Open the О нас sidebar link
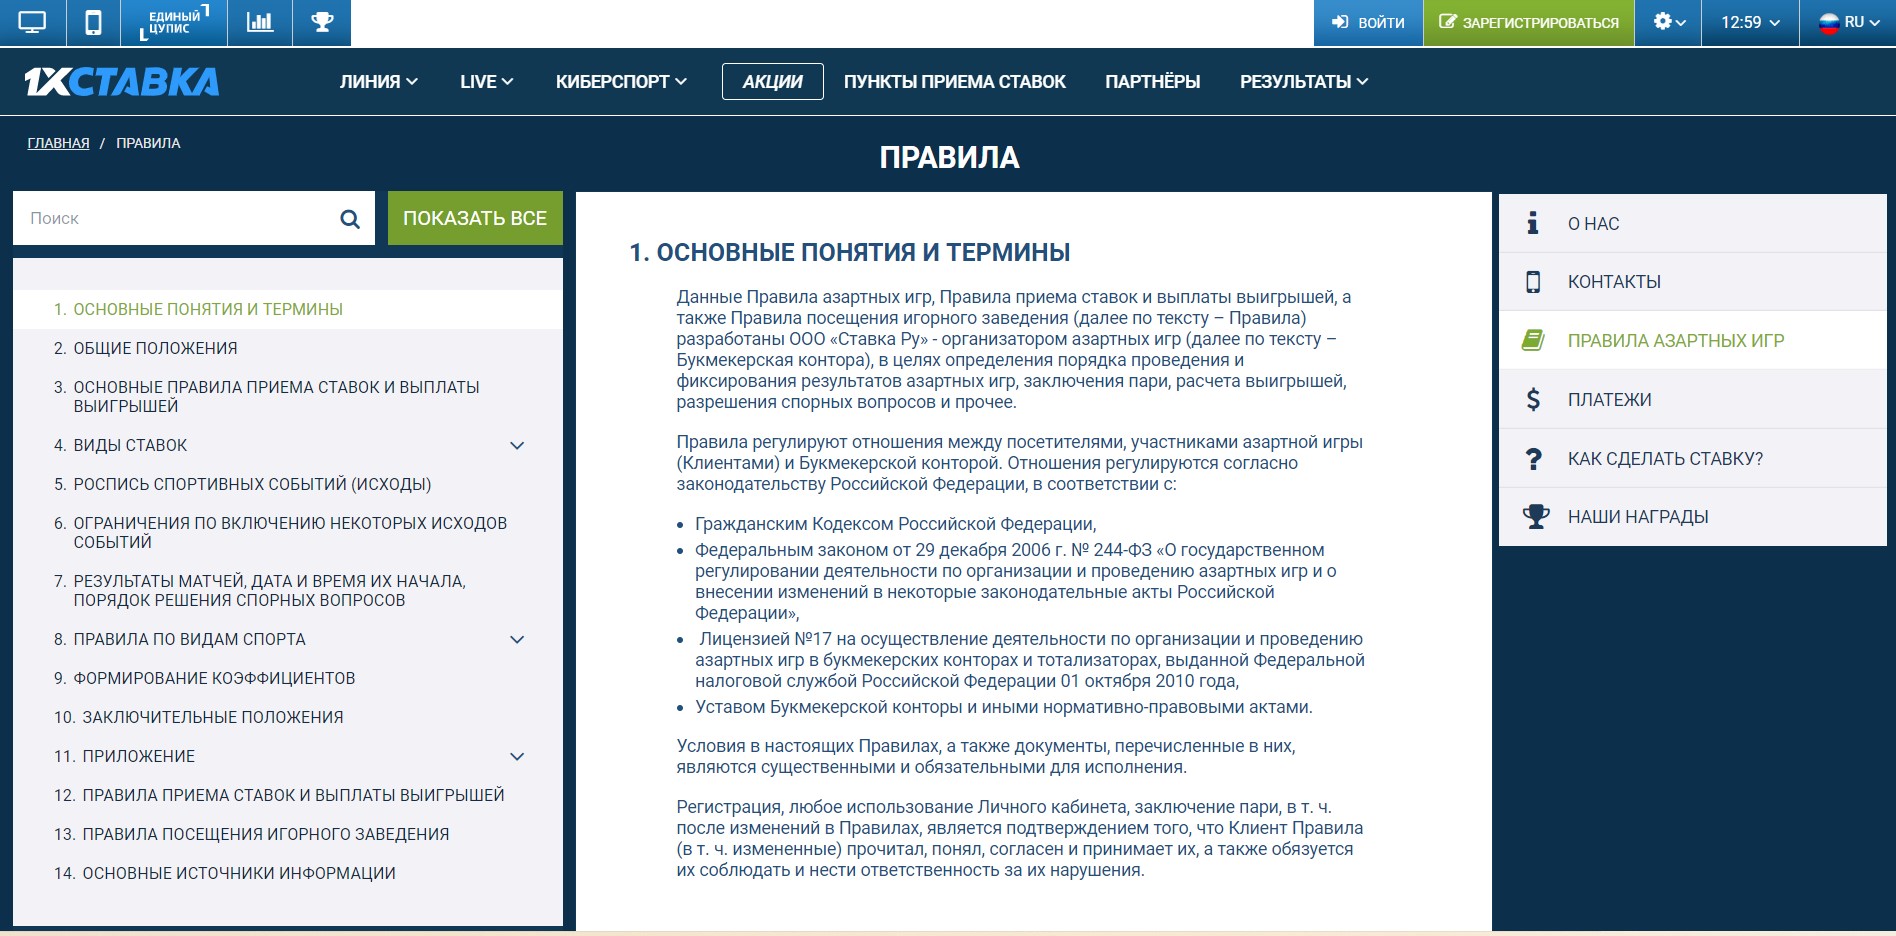Image resolution: width=1896 pixels, height=936 pixels. (1593, 224)
